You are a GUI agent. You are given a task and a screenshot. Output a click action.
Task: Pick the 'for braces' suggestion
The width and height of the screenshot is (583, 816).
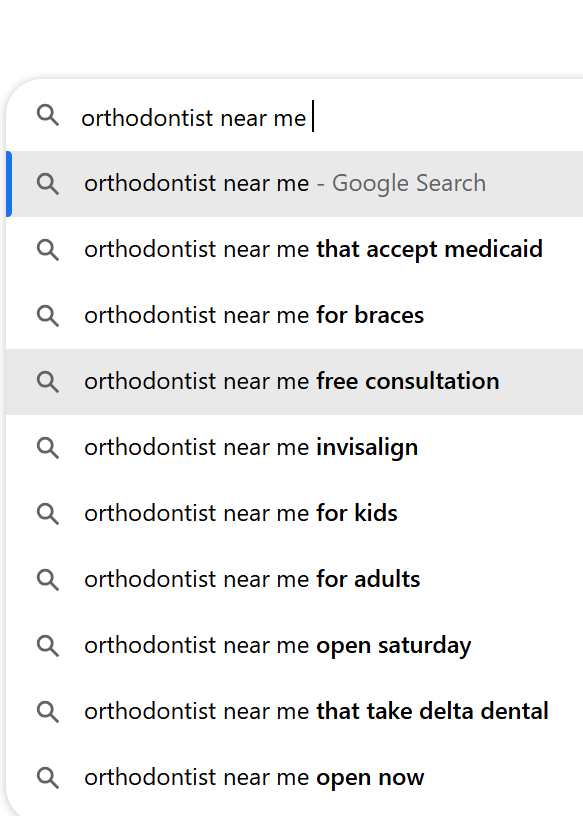(295, 316)
